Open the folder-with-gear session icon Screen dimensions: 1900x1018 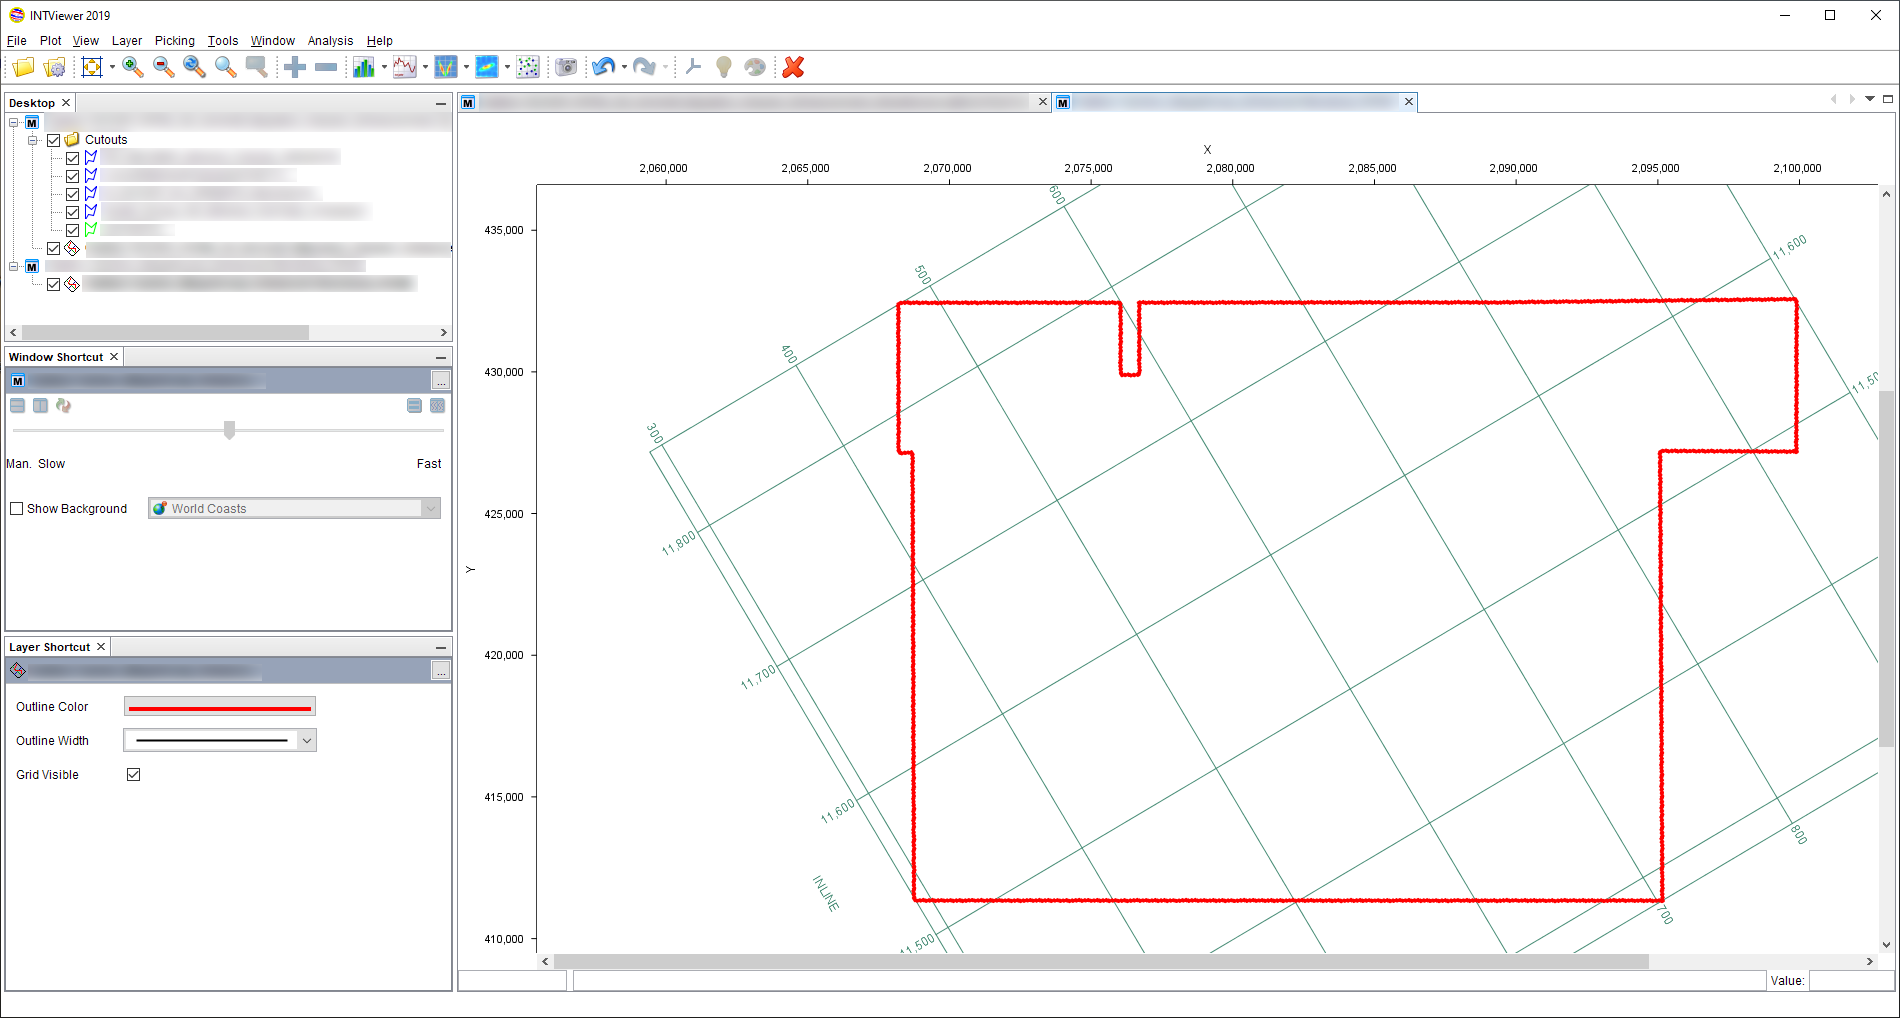(55, 67)
